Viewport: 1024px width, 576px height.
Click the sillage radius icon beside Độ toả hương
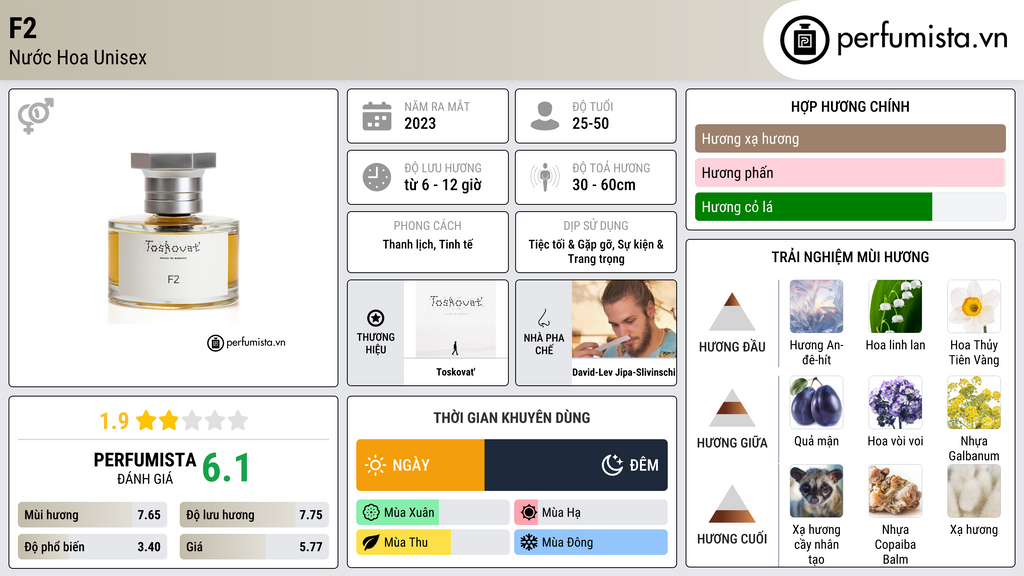545,177
